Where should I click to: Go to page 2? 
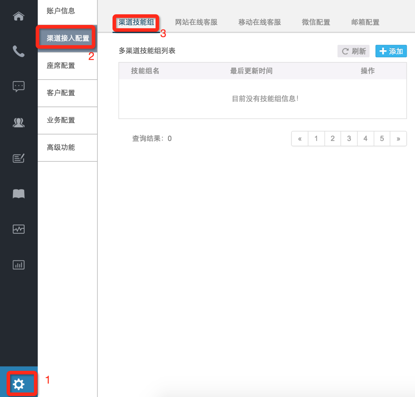click(332, 139)
